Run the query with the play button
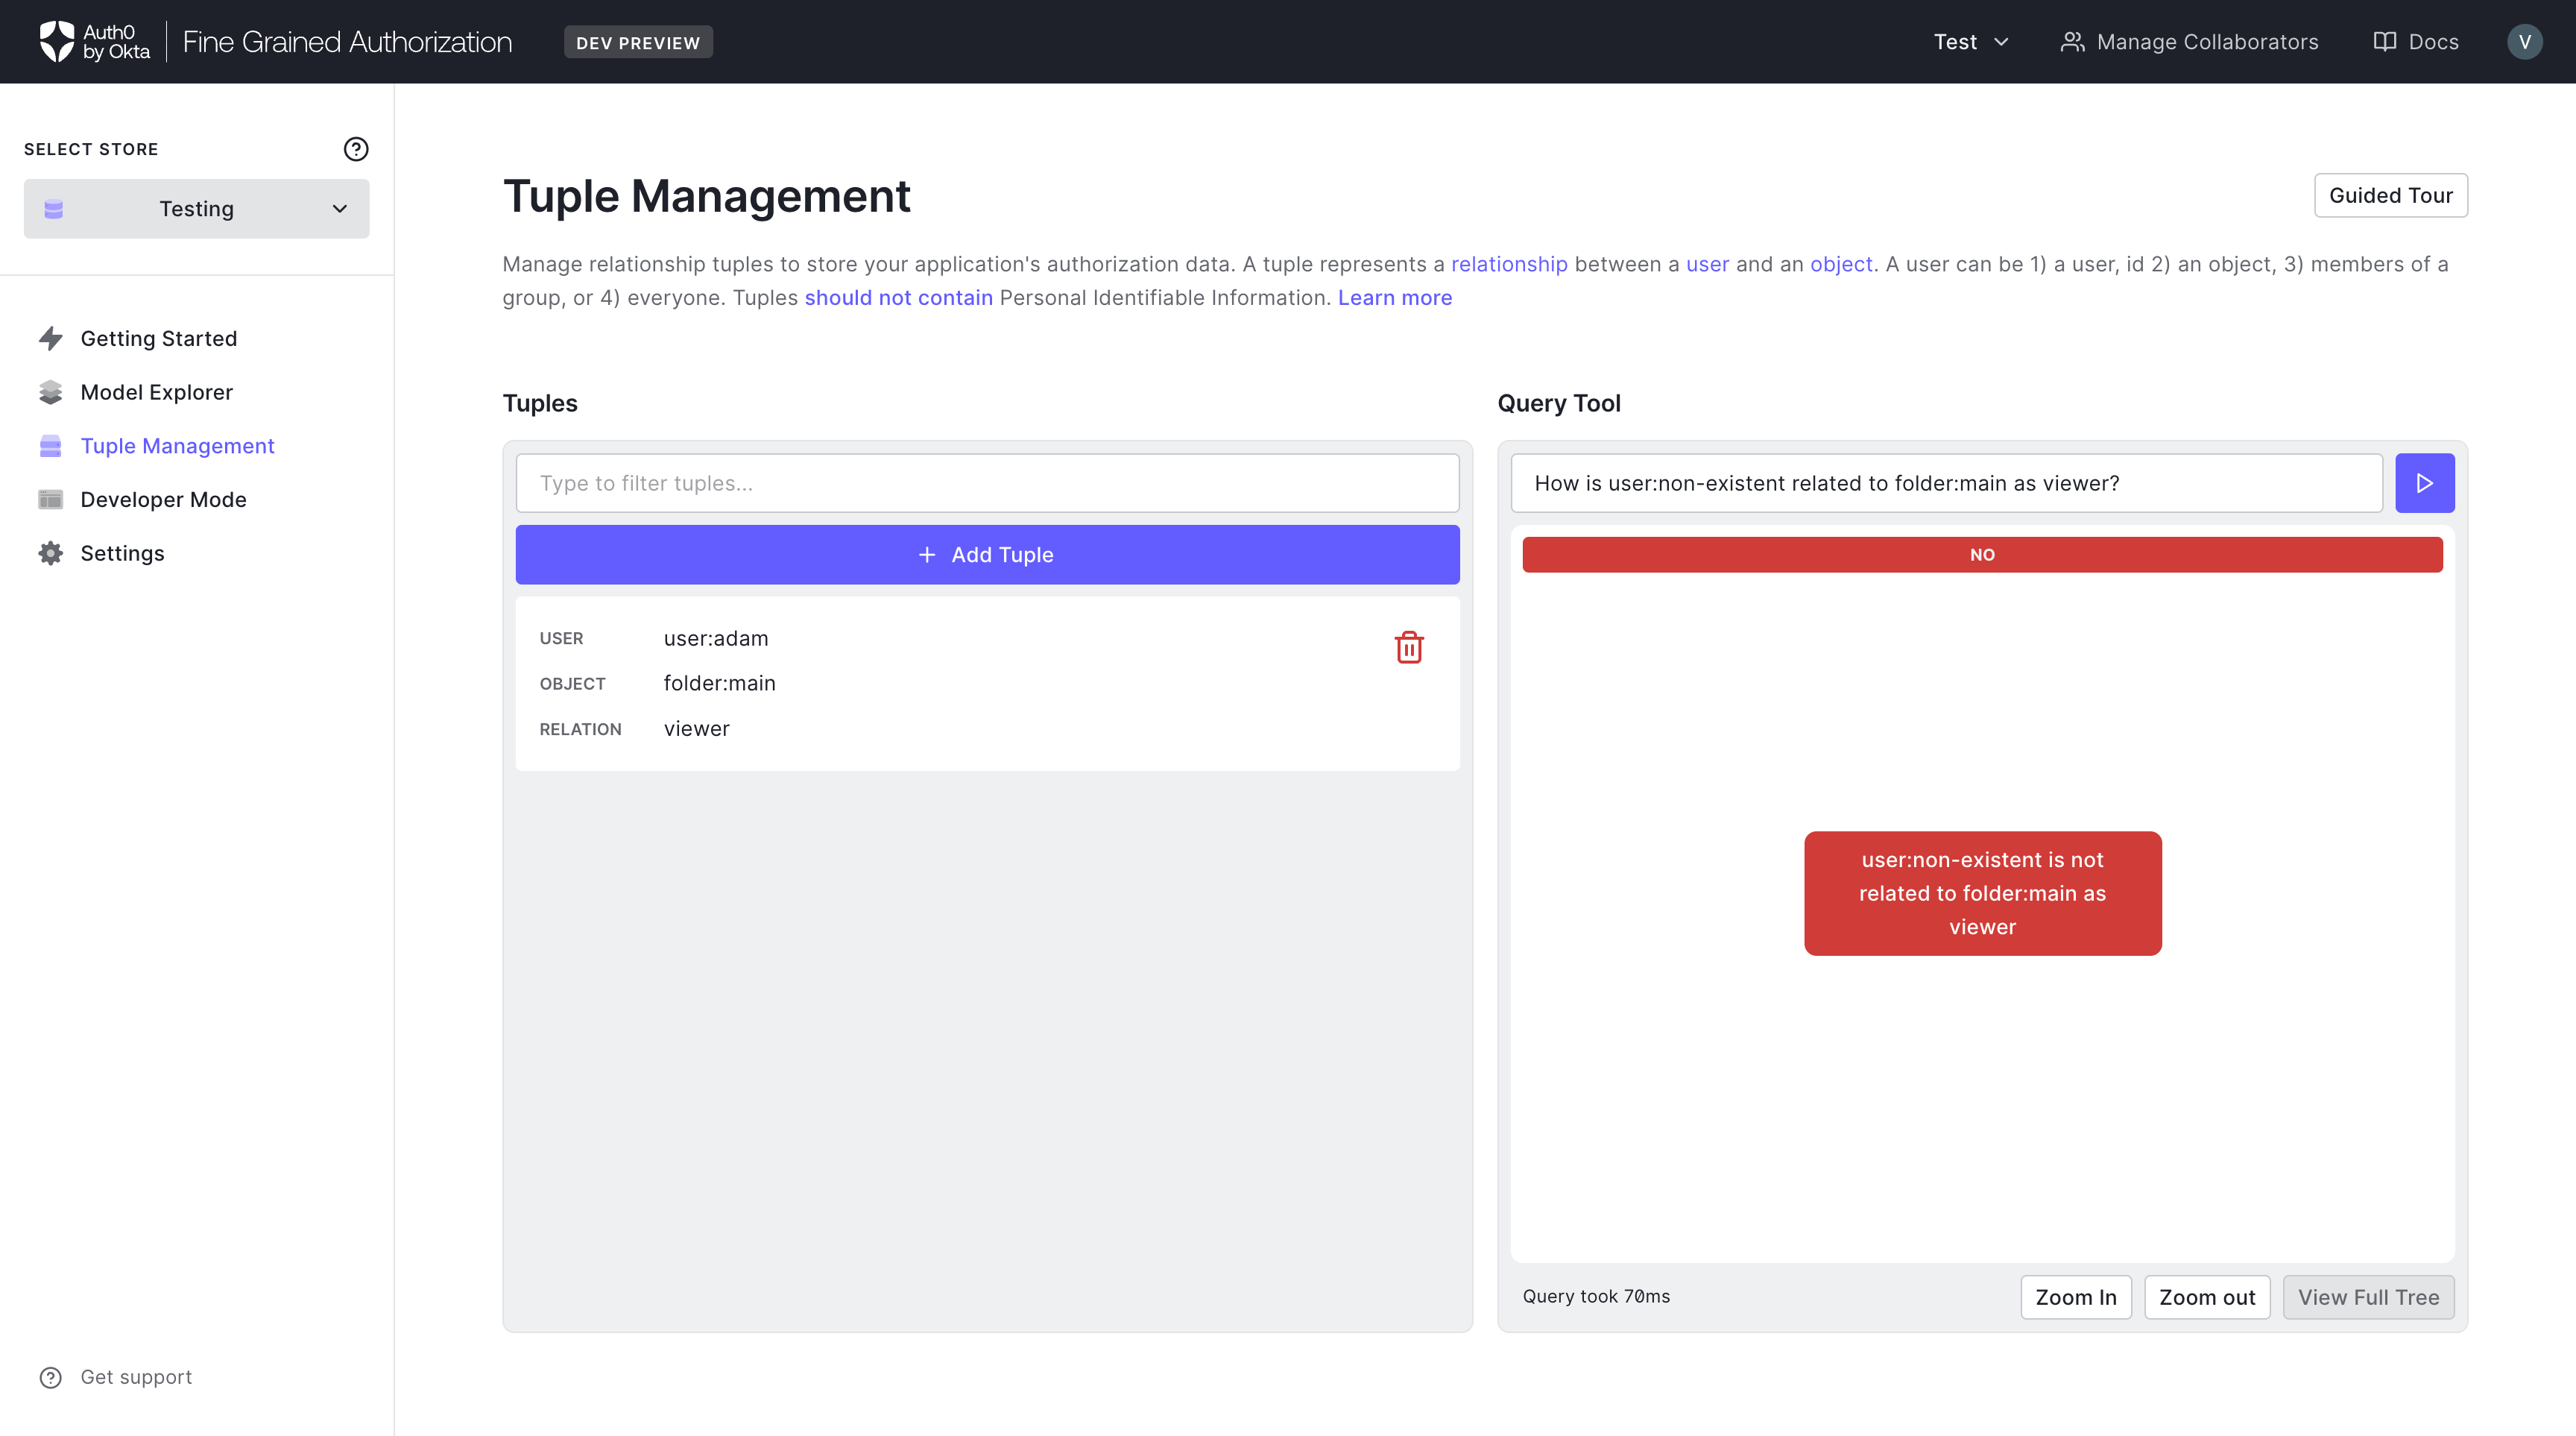Screen dimensions: 2576x1436 2424,483
